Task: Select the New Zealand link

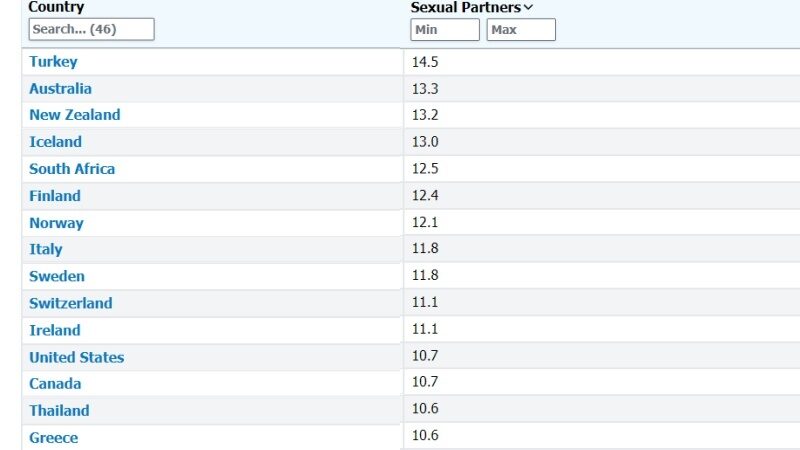Action: (74, 115)
